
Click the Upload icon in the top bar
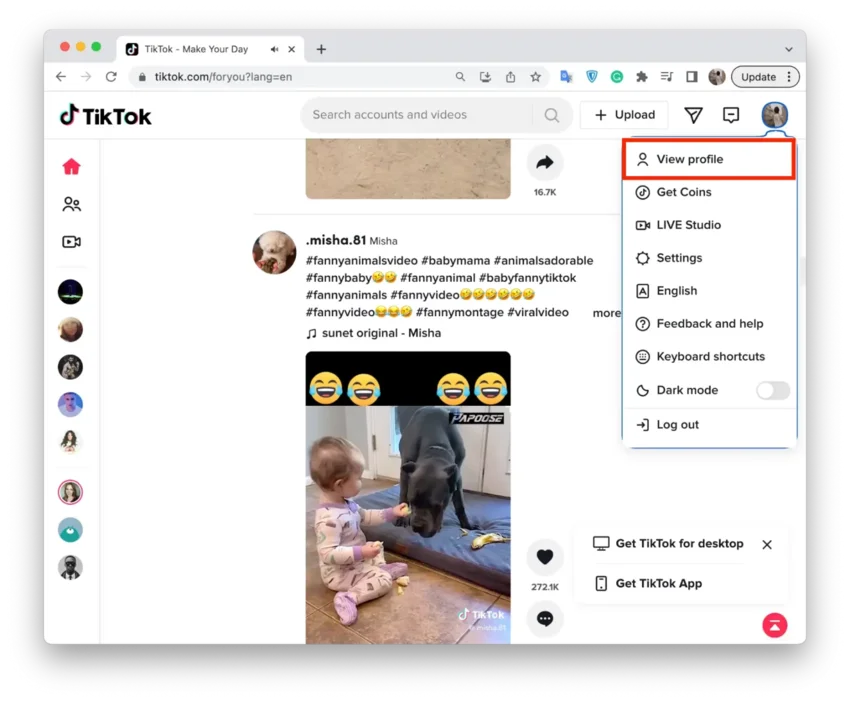[624, 114]
